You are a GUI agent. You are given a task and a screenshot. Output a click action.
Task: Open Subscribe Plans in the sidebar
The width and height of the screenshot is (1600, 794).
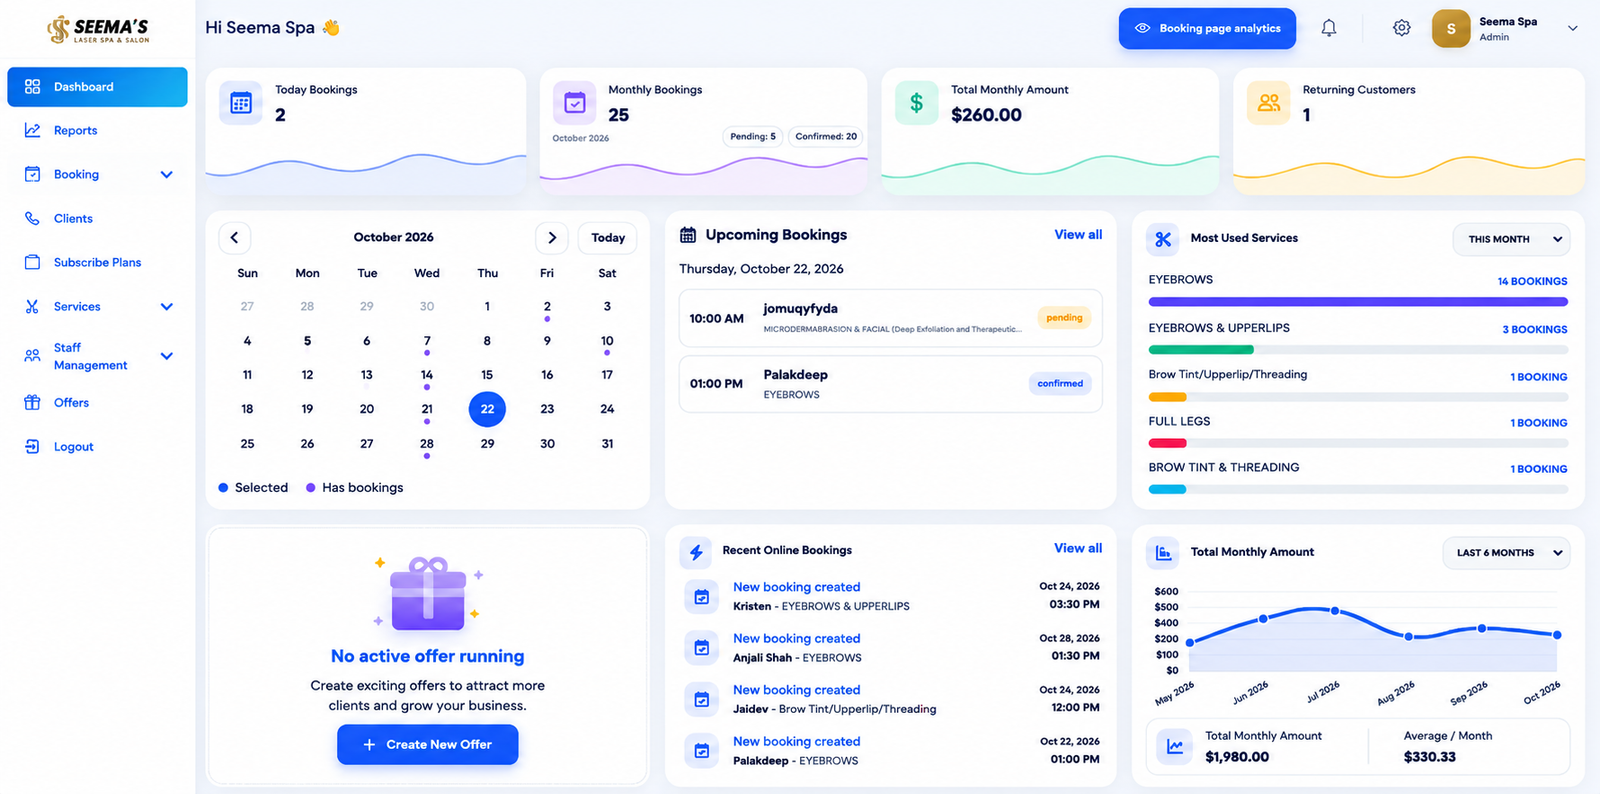click(97, 263)
